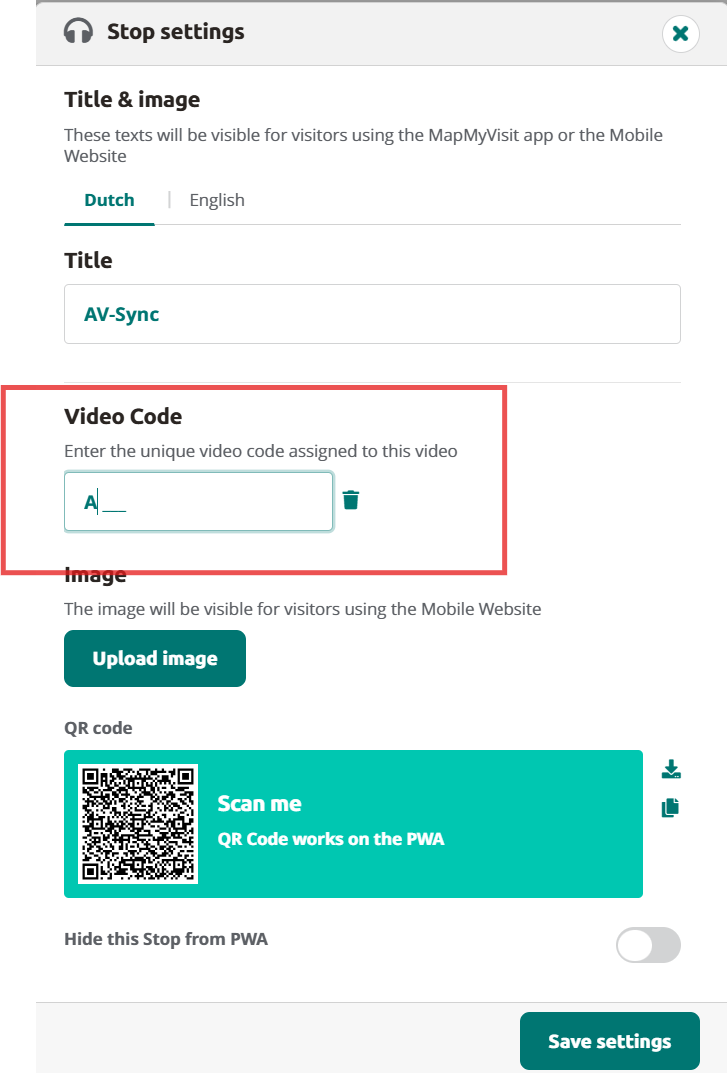Download the QR code

(671, 769)
